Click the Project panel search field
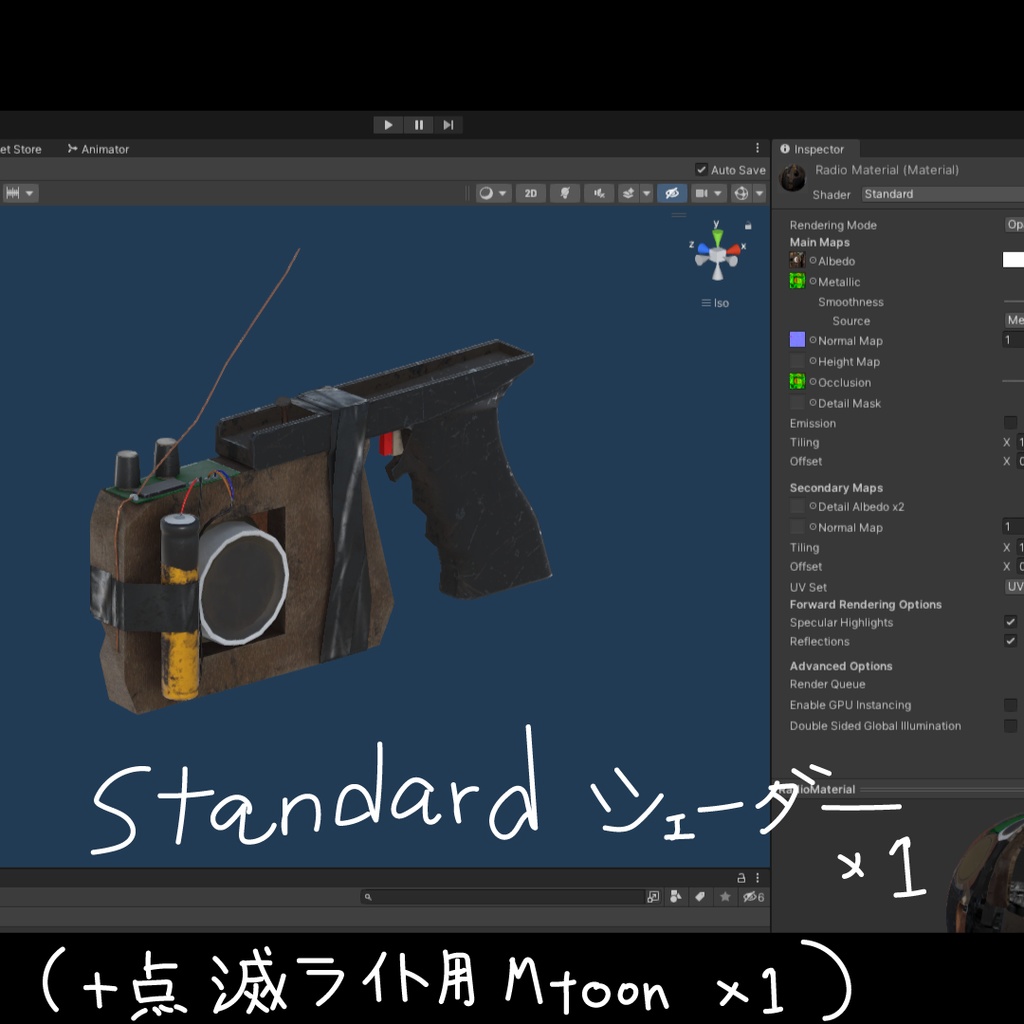The height and width of the screenshot is (1024, 1024). [502, 897]
